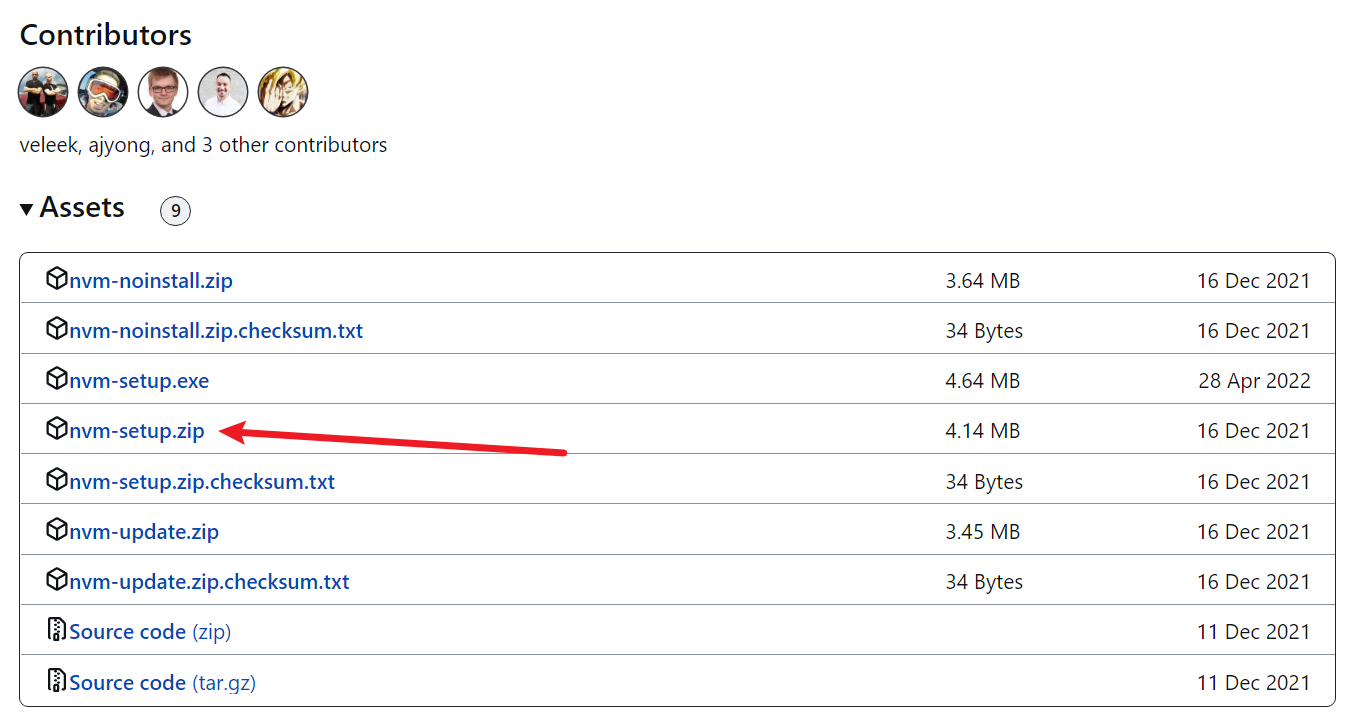Download nvm-setup.zip archive
Image resolution: width=1352 pixels, height=717 pixels.
[137, 431]
